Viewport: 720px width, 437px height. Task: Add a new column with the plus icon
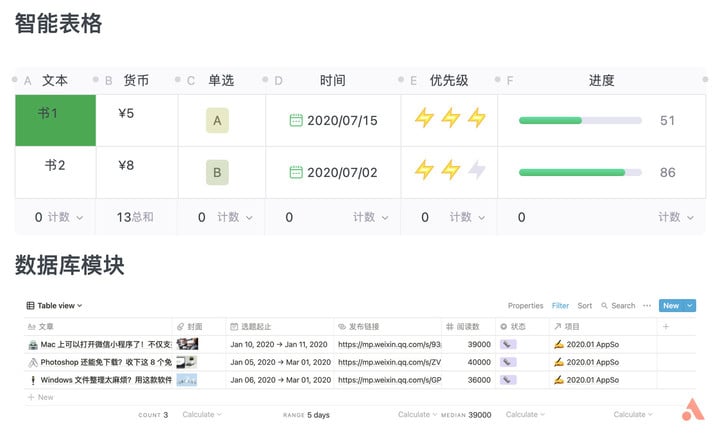666,326
